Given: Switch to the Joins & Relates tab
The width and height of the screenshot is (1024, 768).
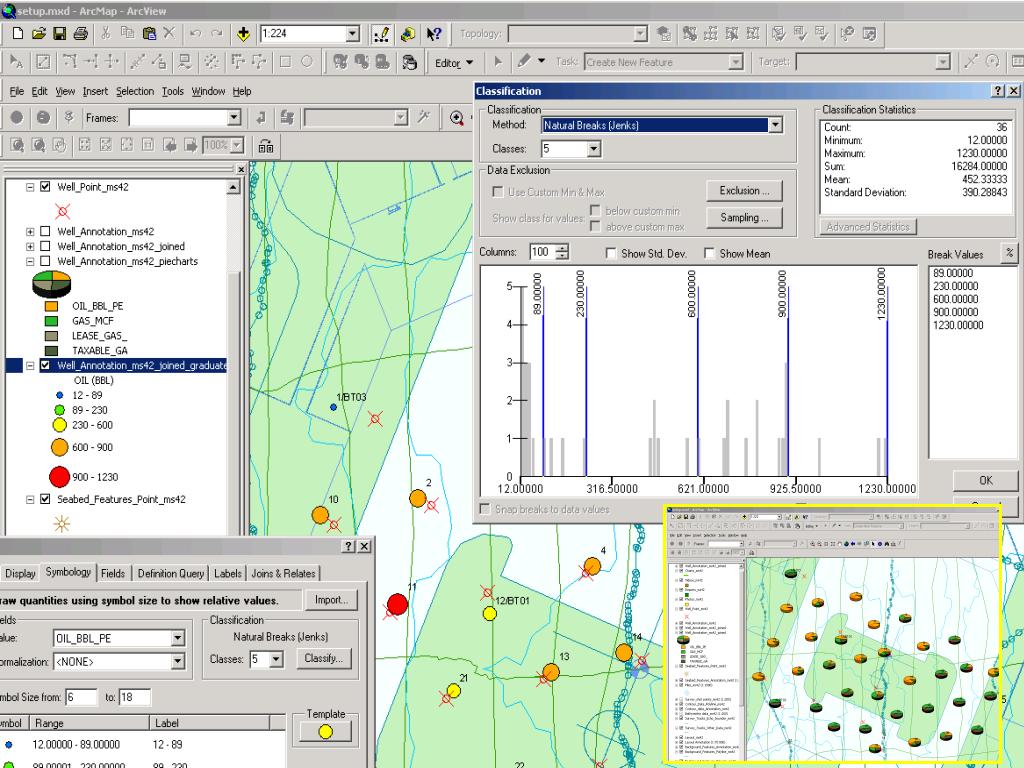Looking at the screenshot, I should coord(283,573).
